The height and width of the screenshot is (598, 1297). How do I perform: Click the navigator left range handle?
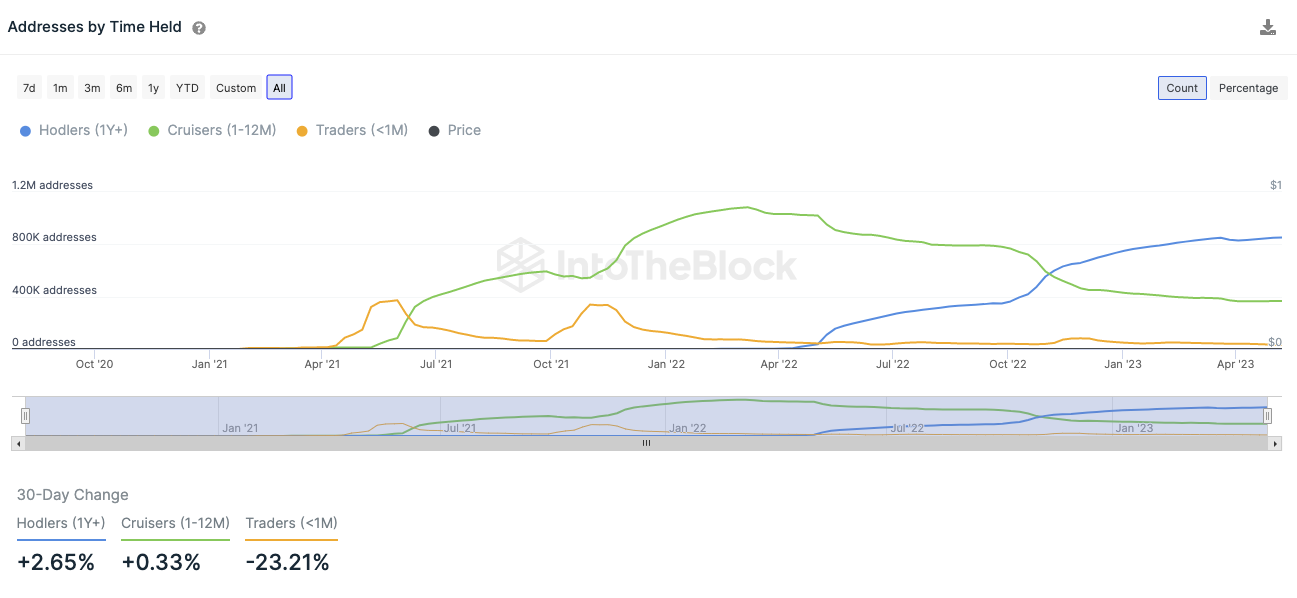[26, 416]
